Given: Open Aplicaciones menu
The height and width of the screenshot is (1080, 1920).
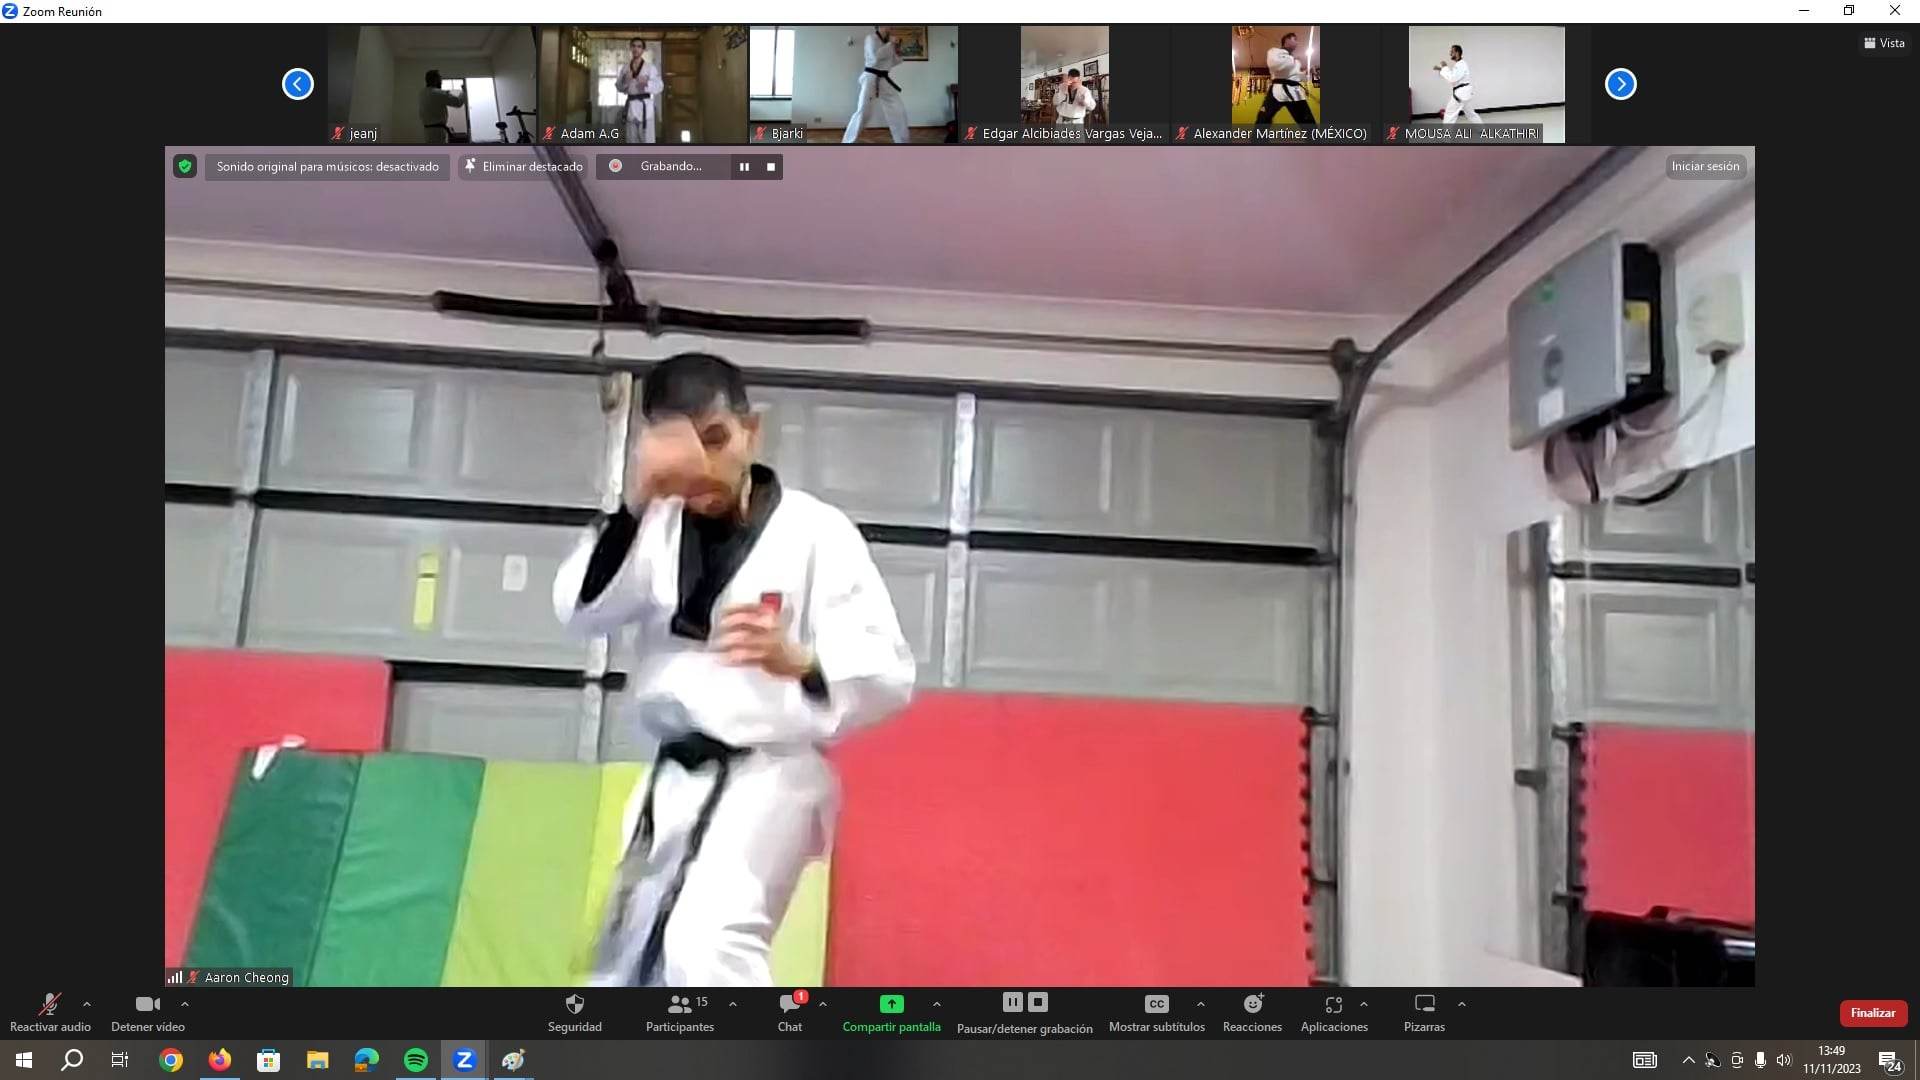Looking at the screenshot, I should tap(1334, 1012).
